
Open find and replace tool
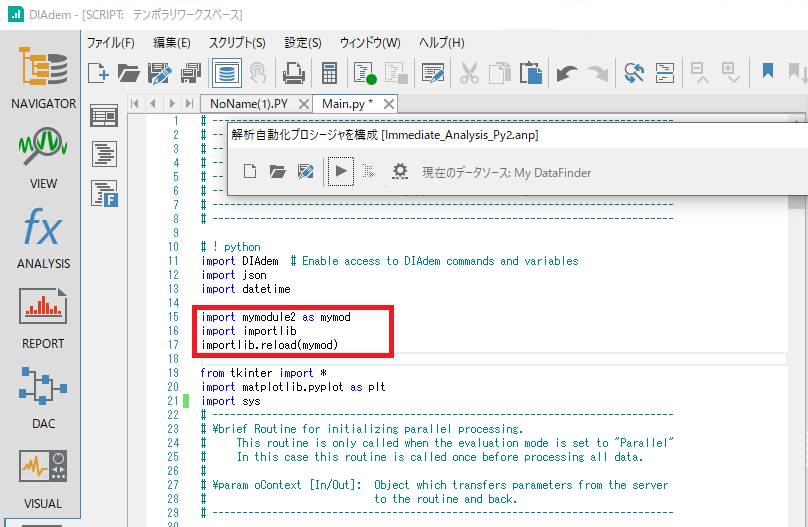click(634, 73)
